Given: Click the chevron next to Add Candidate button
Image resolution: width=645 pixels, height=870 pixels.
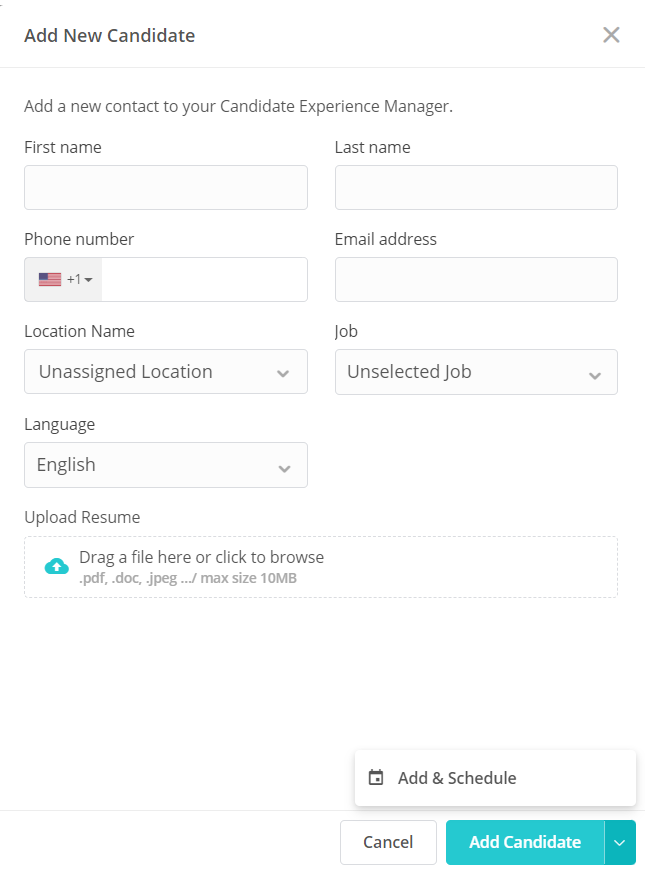Looking at the screenshot, I should 621,842.
